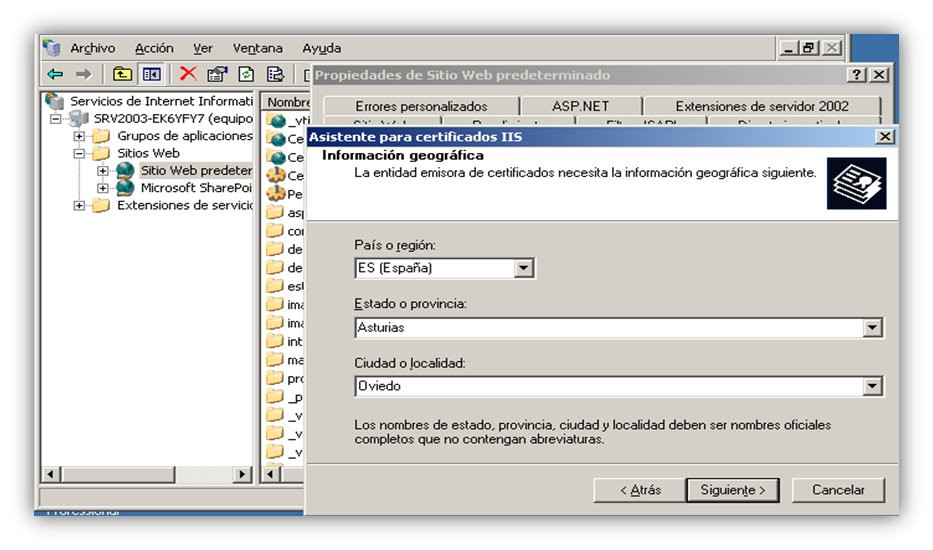
Task: Click the tree pane horizontal scrollbar thumb
Action: click(117, 474)
